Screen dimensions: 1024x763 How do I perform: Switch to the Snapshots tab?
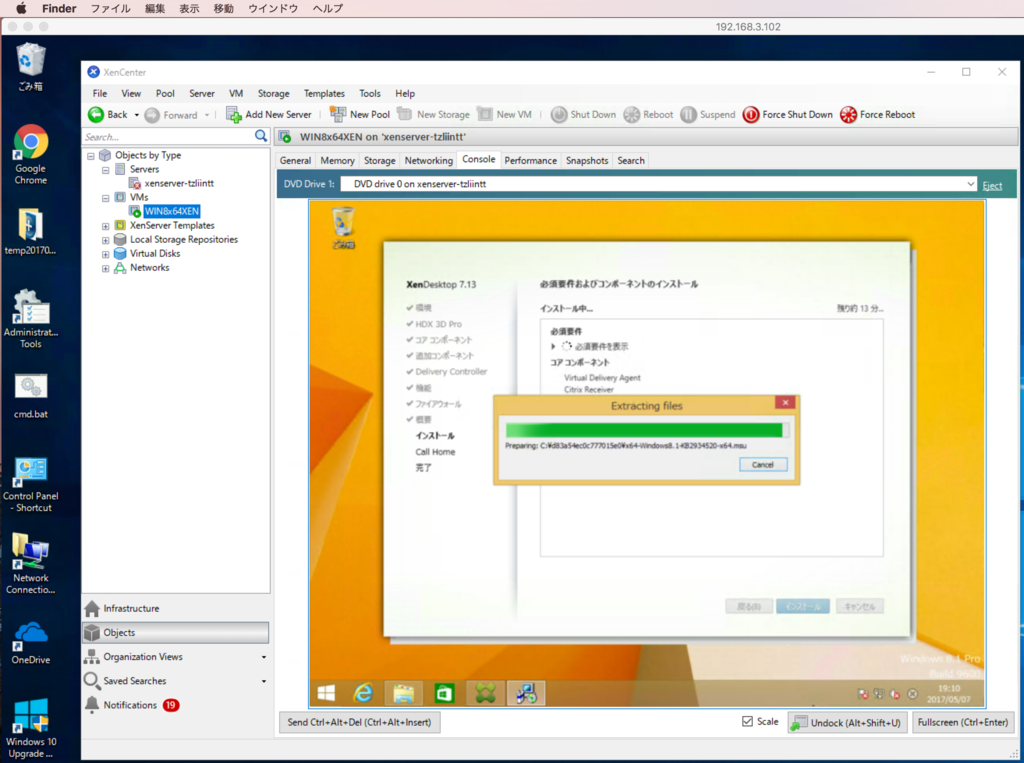click(x=587, y=160)
